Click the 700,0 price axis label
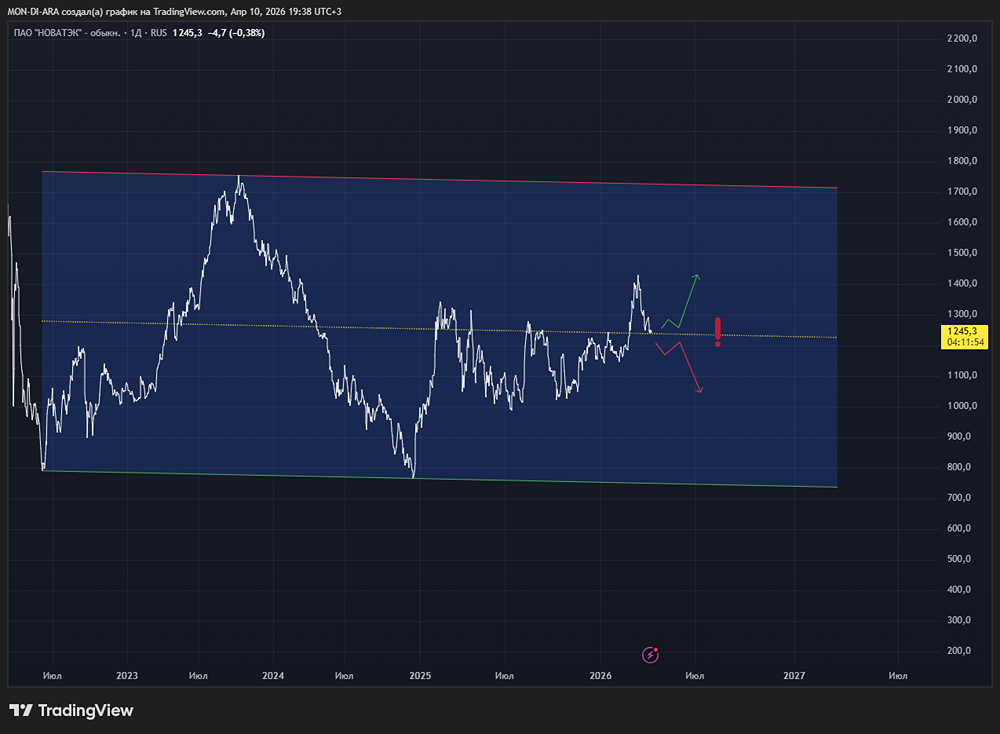 tap(959, 497)
